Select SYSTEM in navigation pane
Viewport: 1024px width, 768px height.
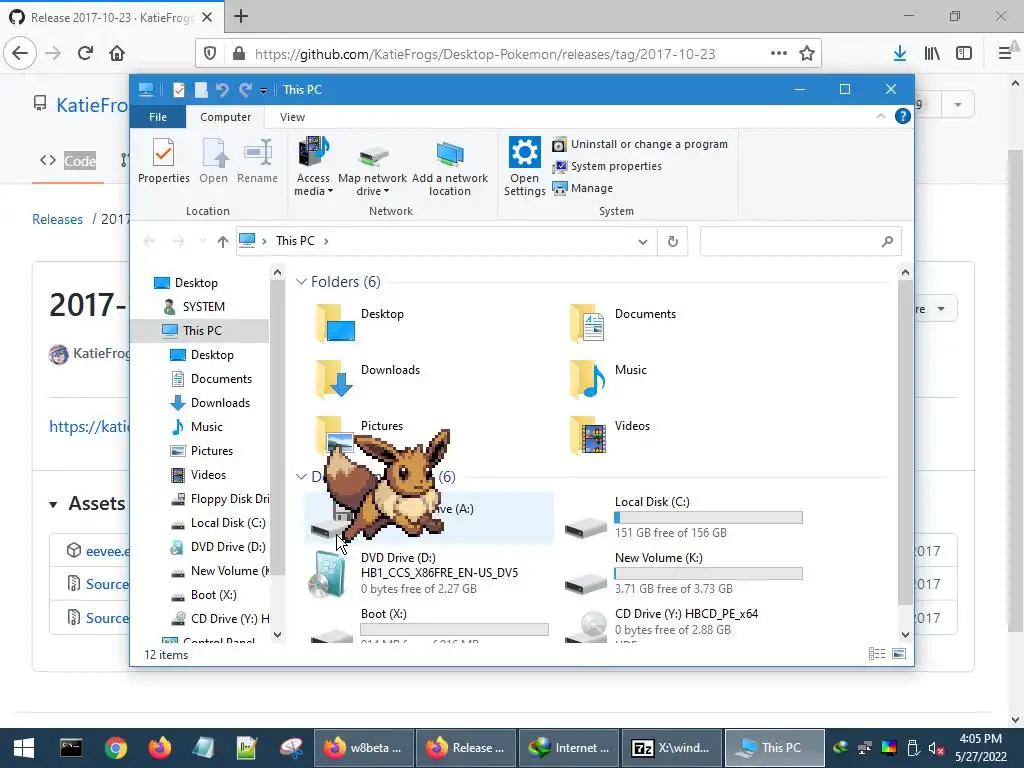pyautogui.click(x=203, y=306)
